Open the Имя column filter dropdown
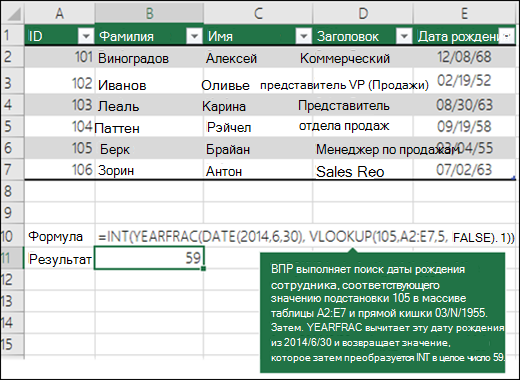This screenshot has width=520, height=380. pos(303,36)
